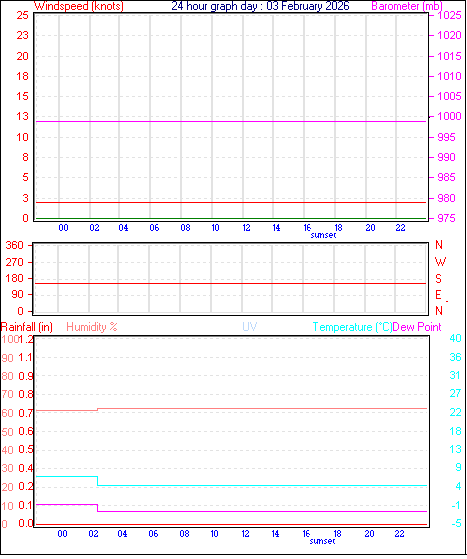Select the 0.0 rainfall axis label
This screenshot has height=559, width=467.
coord(25,523)
